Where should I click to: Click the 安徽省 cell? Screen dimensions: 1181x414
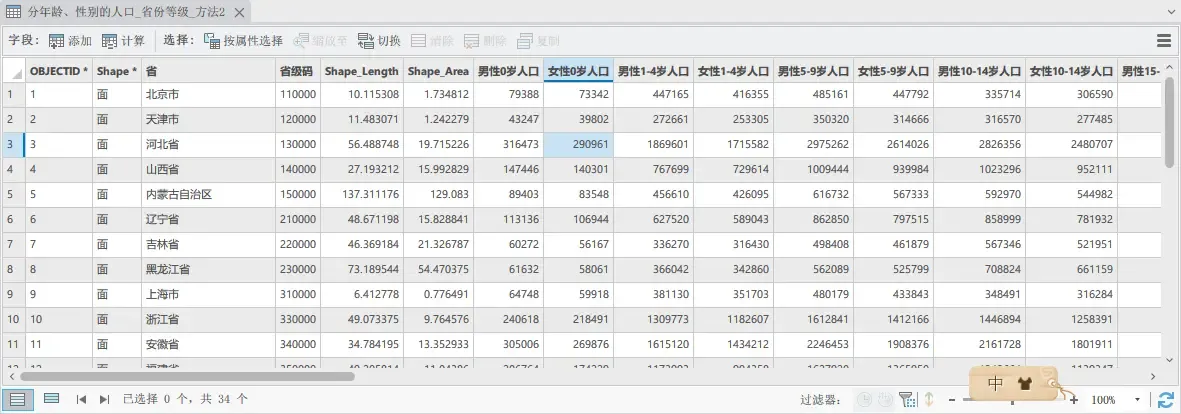tap(208, 344)
